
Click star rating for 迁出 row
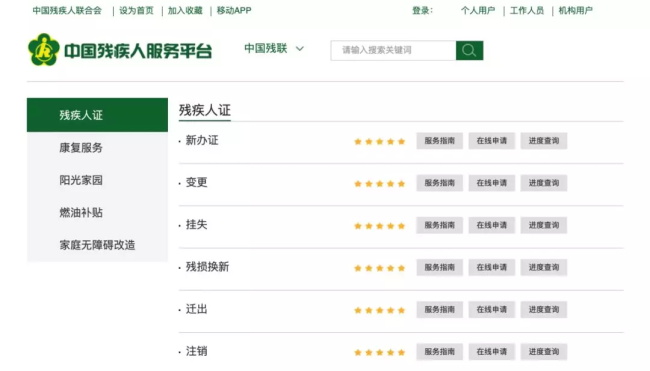point(379,310)
